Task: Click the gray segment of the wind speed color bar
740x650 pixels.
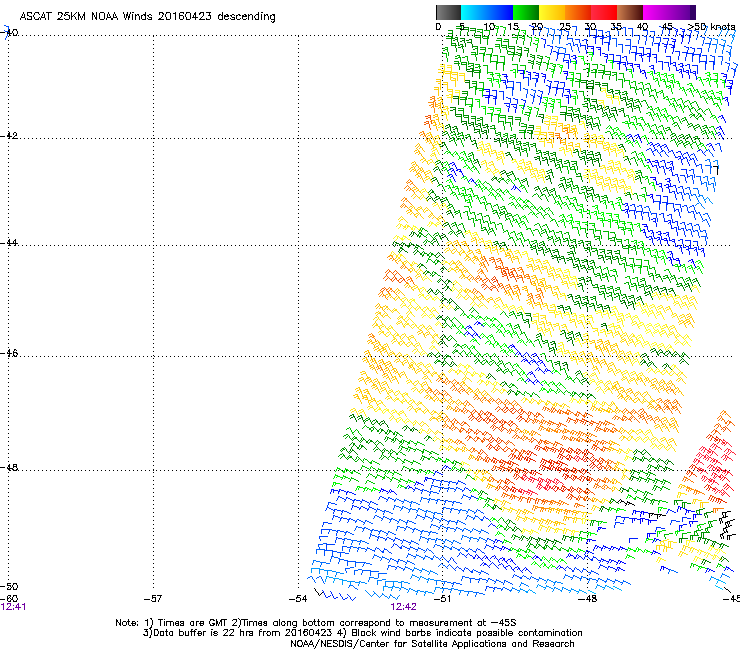Action: click(448, 12)
